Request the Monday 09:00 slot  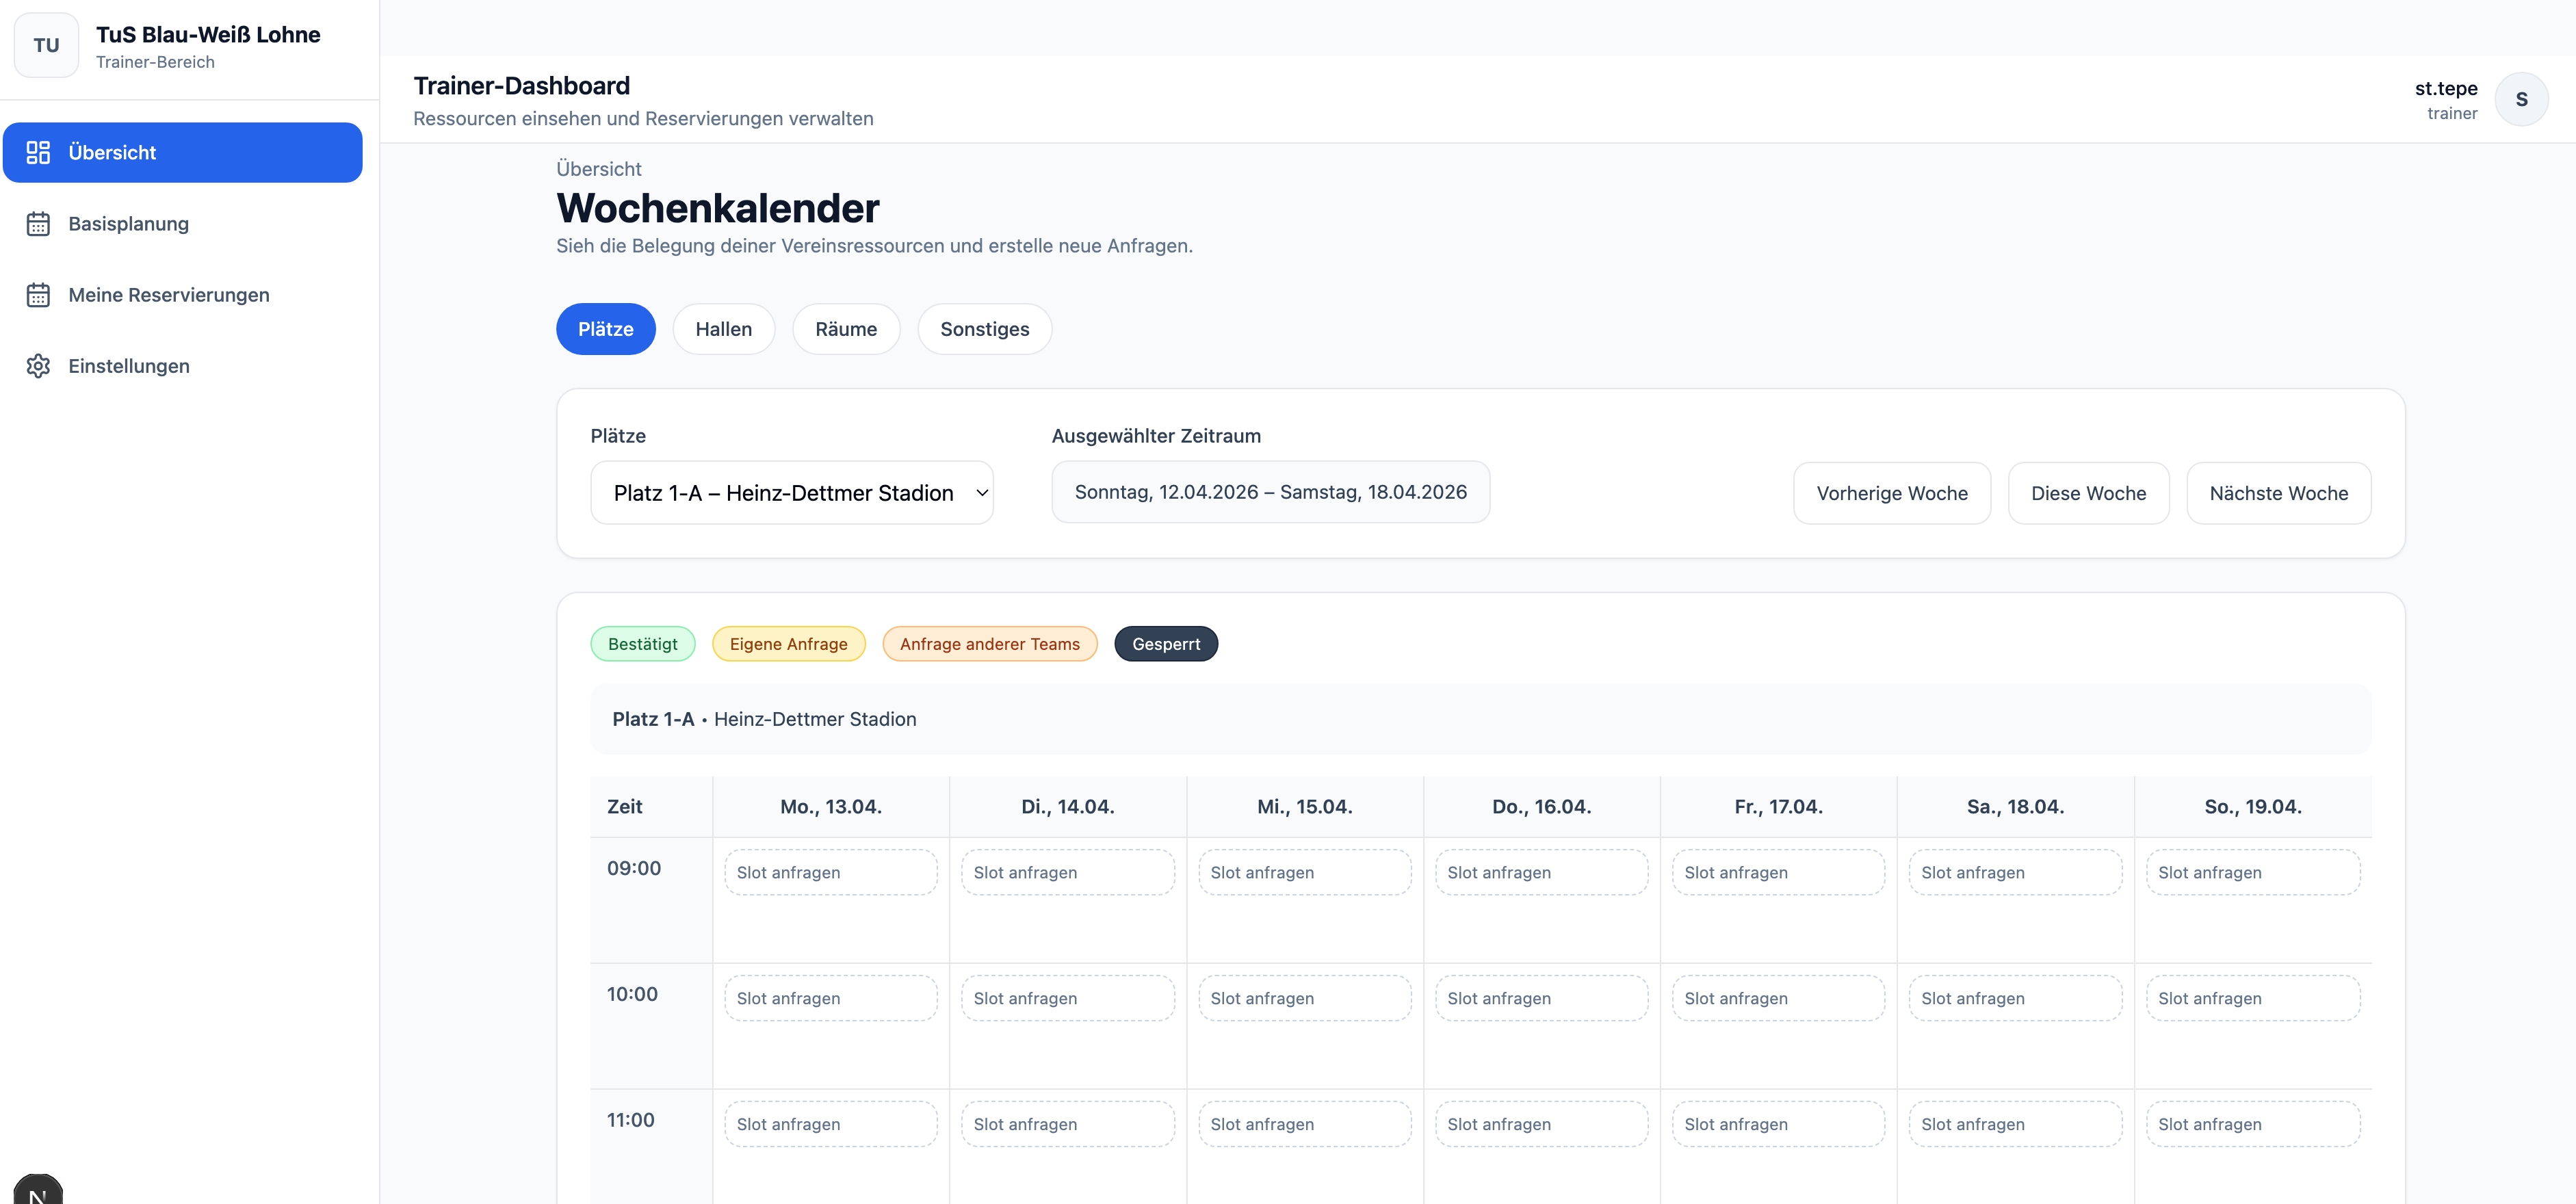[831, 872]
